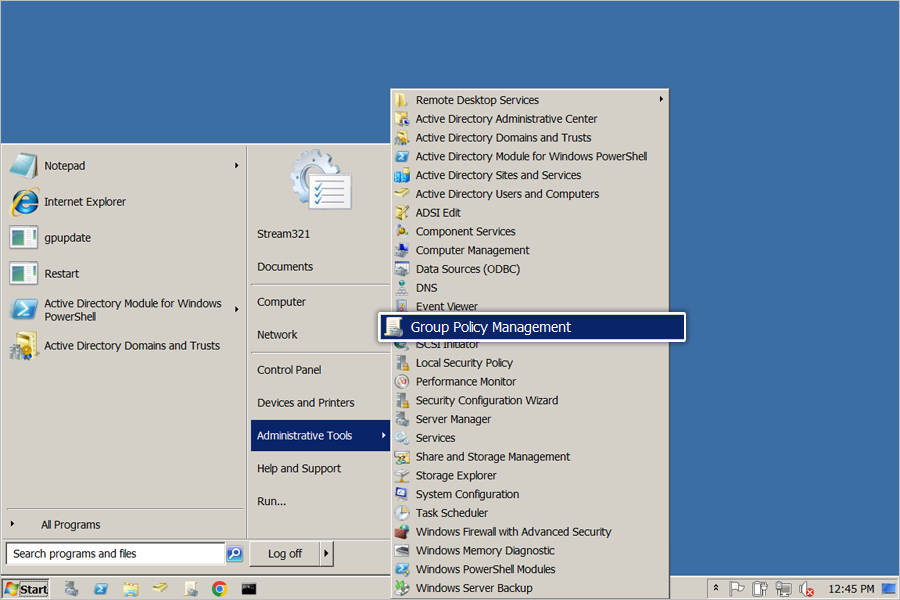
Task: Expand All Programs list
Action: tap(70, 524)
